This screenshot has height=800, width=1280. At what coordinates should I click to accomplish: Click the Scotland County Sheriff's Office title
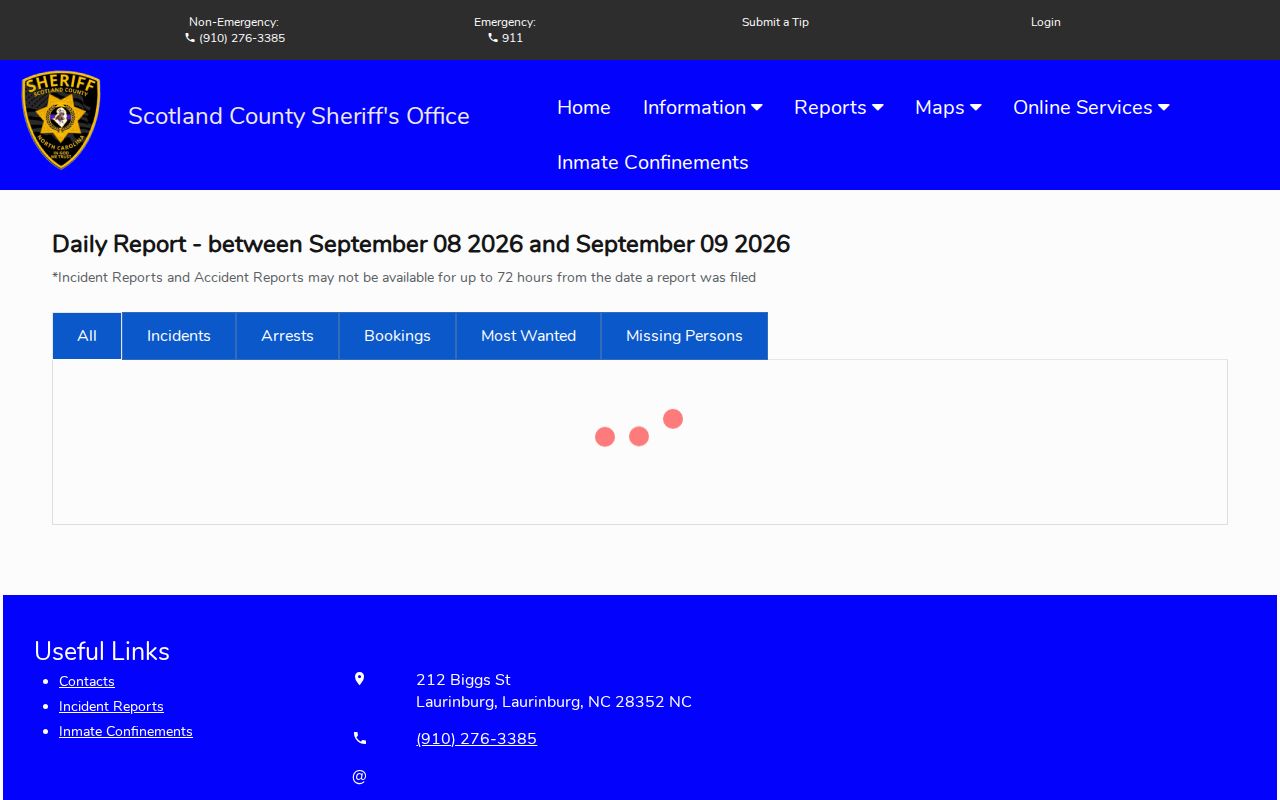(299, 116)
